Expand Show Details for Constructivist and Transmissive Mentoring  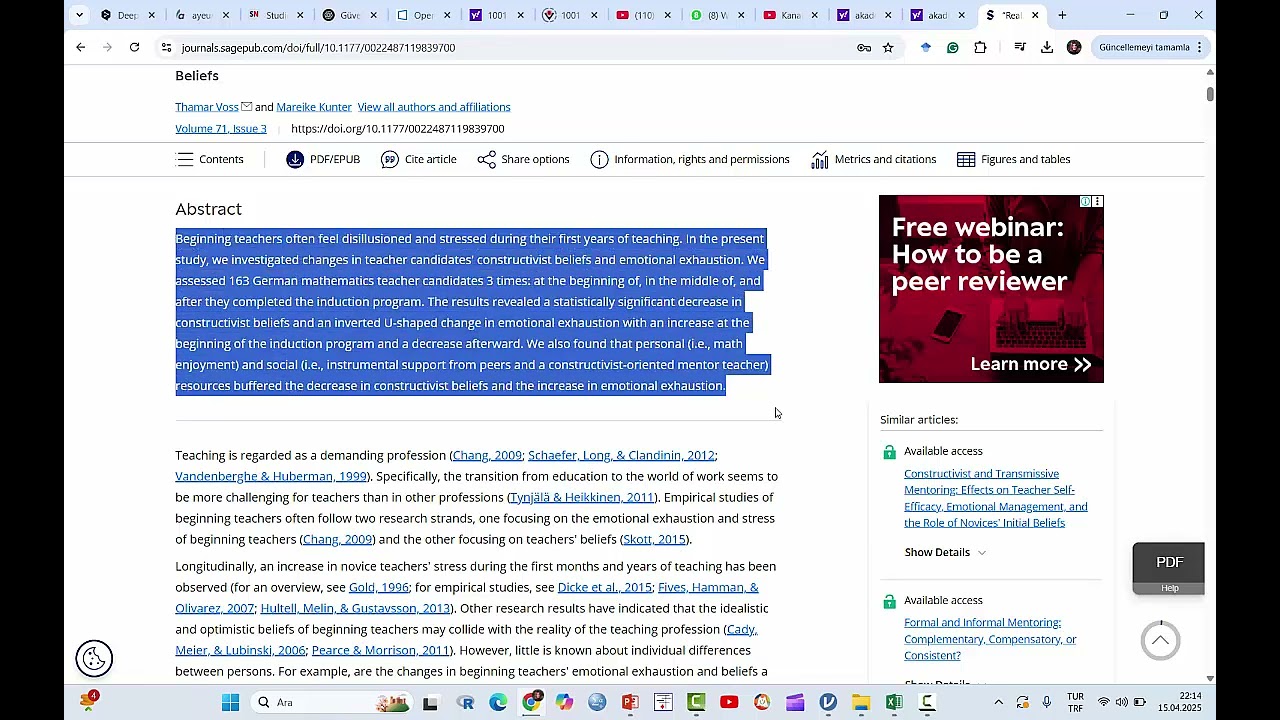tap(945, 552)
